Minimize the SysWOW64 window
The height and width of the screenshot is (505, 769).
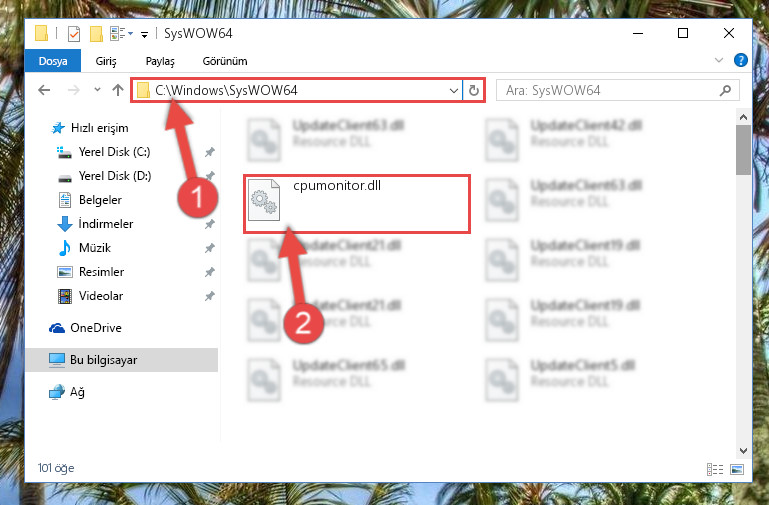pyautogui.click(x=638, y=33)
